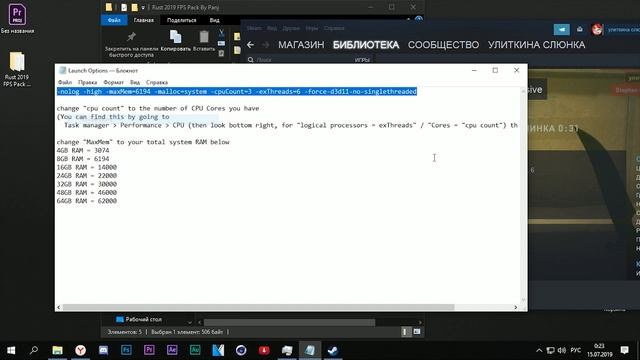Open Windows Start menu
Viewport: 640px width, 360px height.
pyautogui.click(x=11, y=350)
